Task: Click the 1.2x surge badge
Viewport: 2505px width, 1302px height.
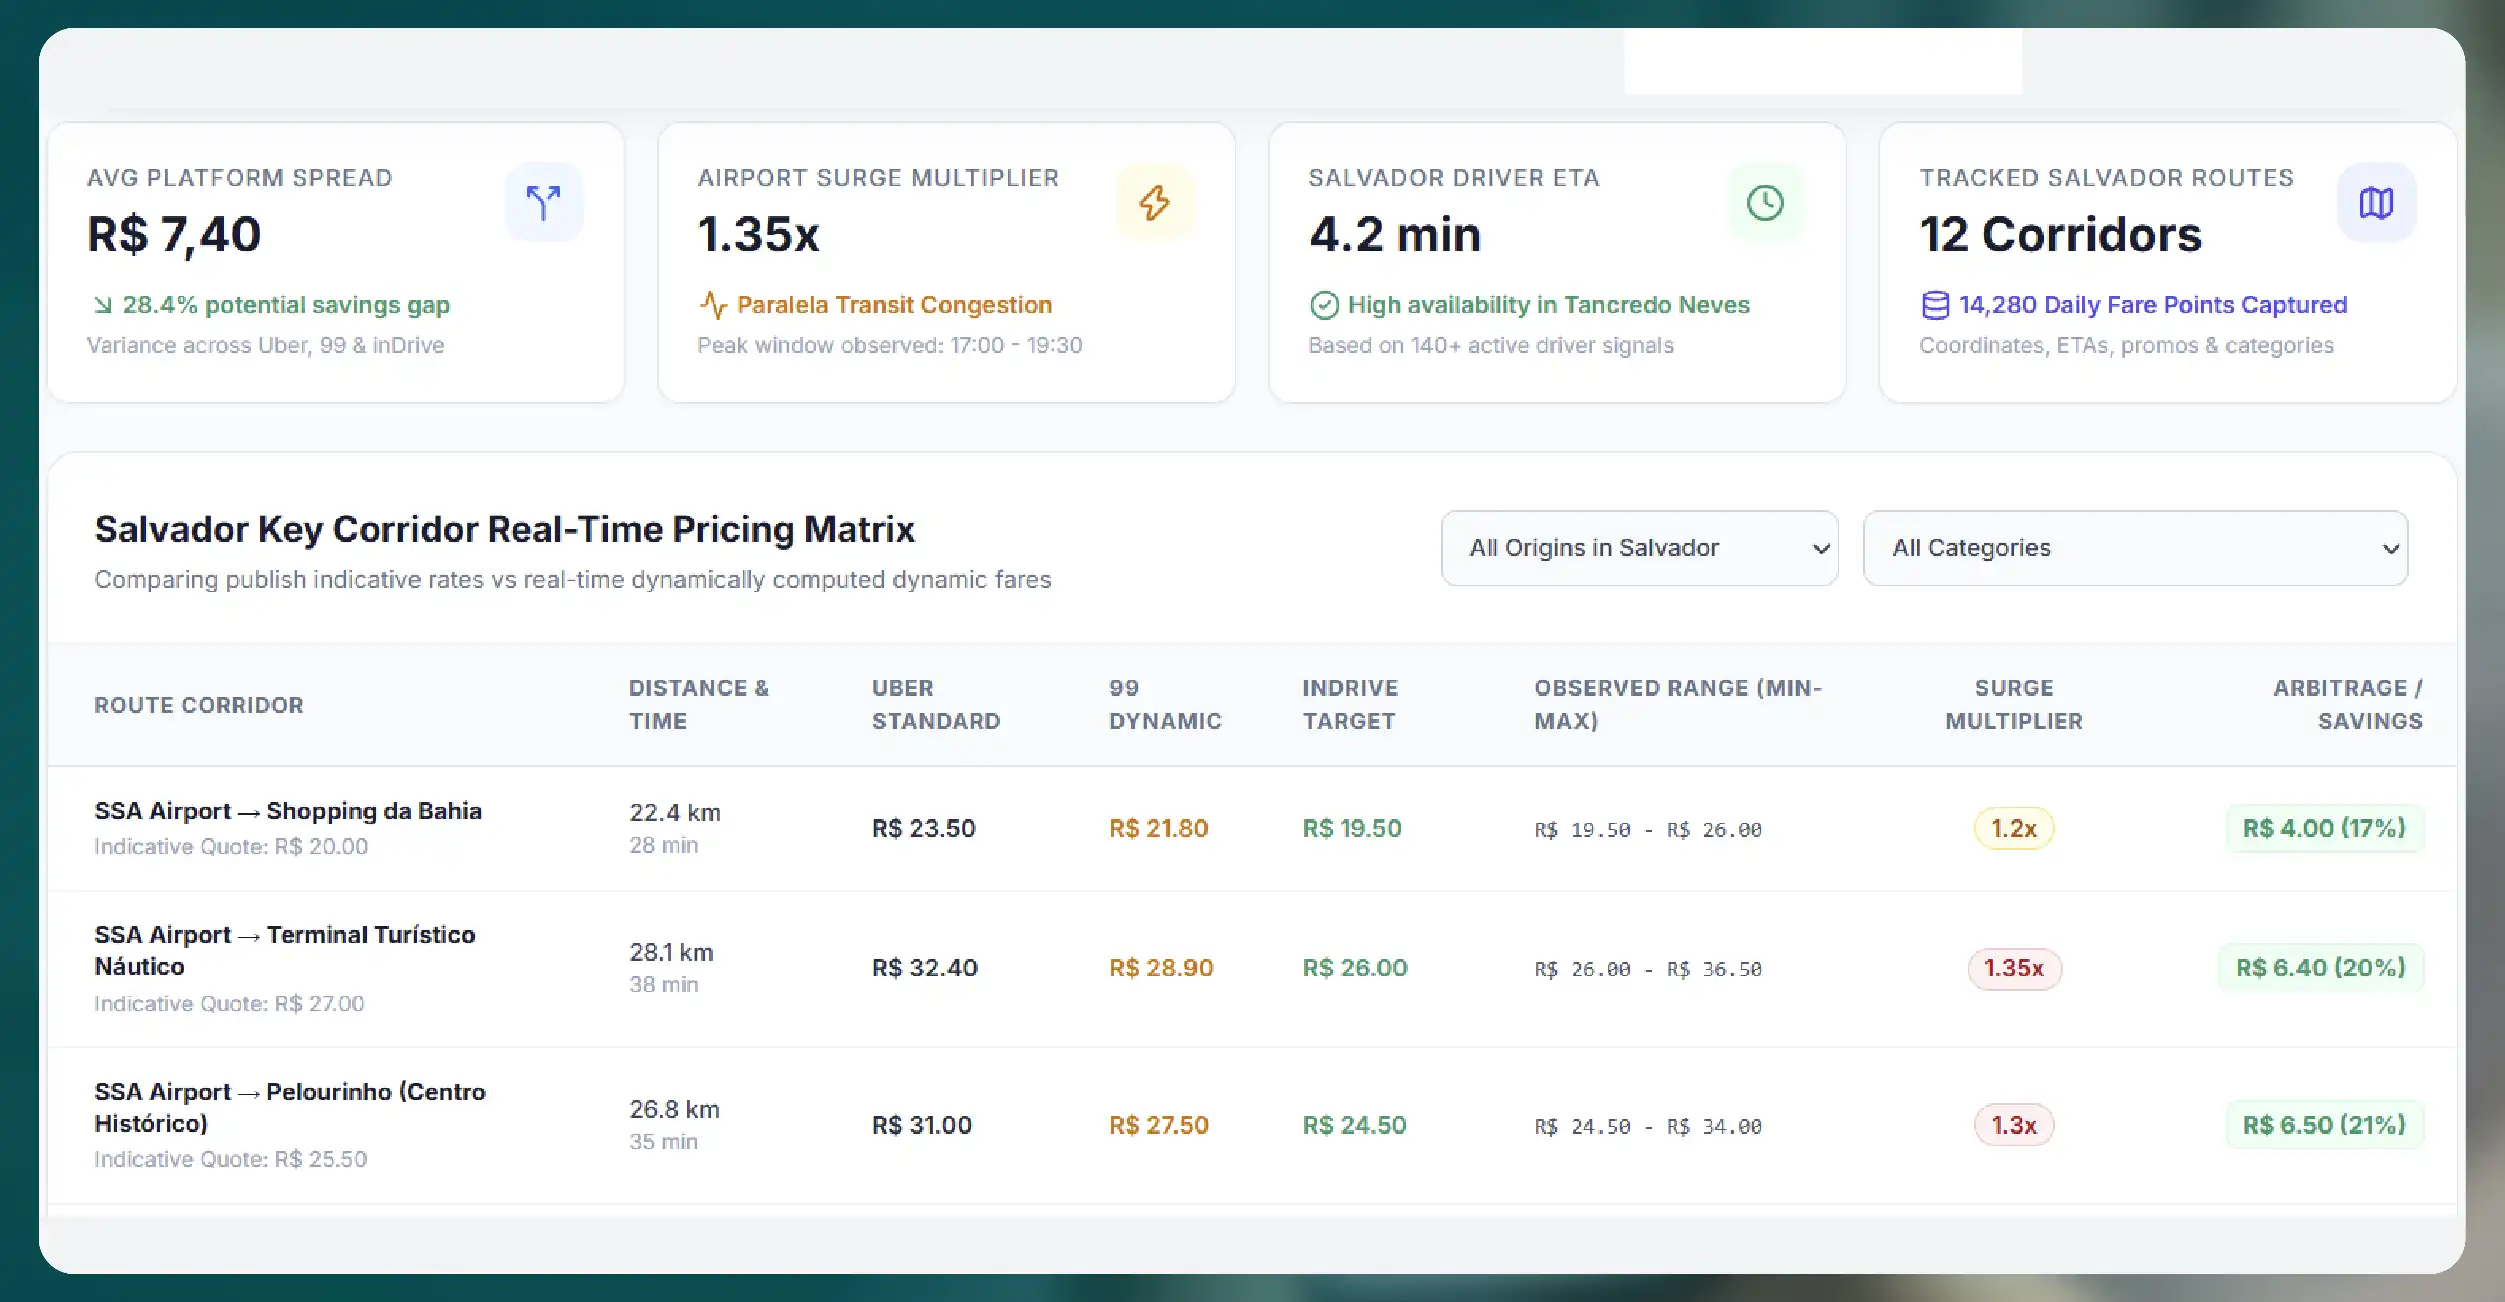Action: 2014,828
